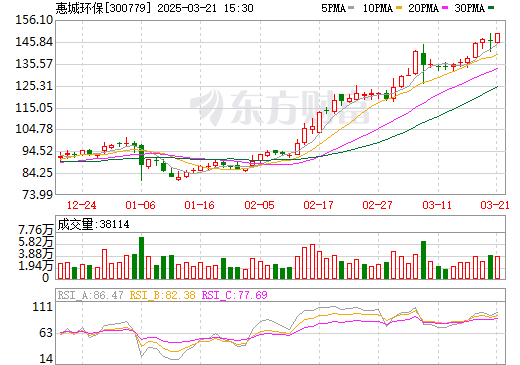This screenshot has height=365, width=520.
Task: Click the 20PMA magenta legend swatch
Action: coord(445,8)
